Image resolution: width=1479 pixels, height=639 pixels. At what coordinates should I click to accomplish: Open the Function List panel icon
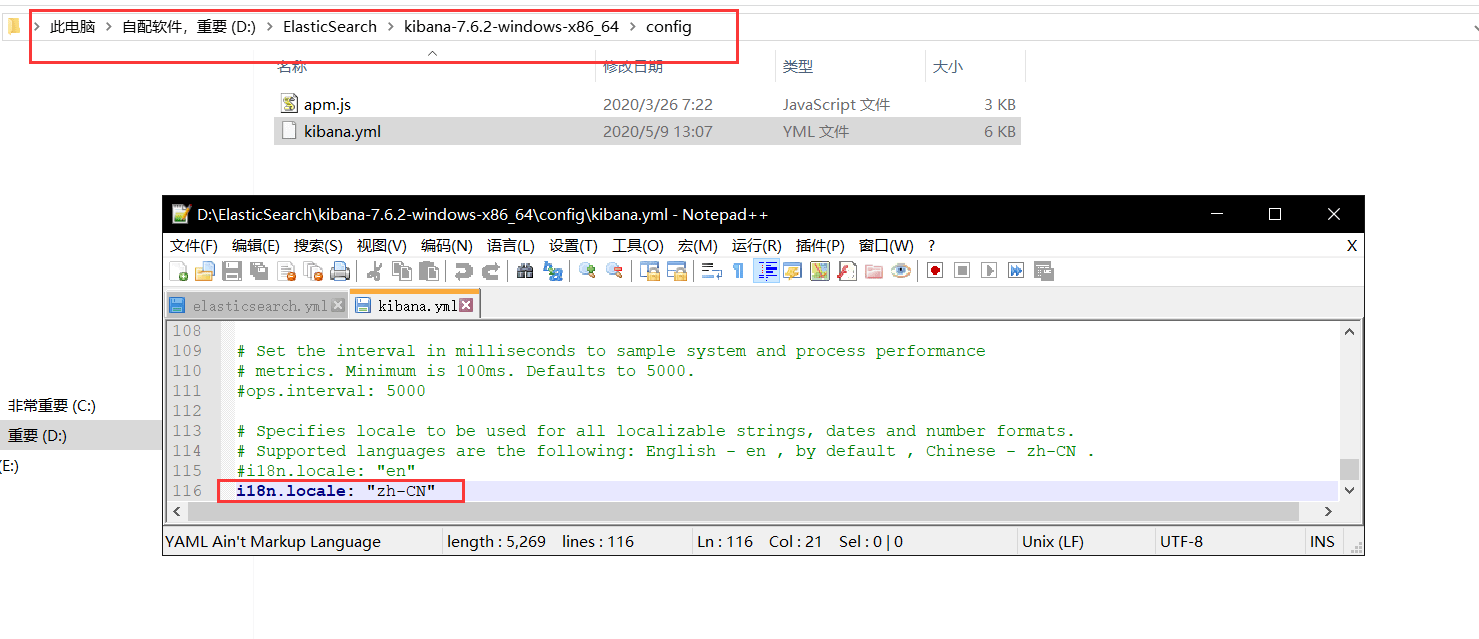(847, 271)
